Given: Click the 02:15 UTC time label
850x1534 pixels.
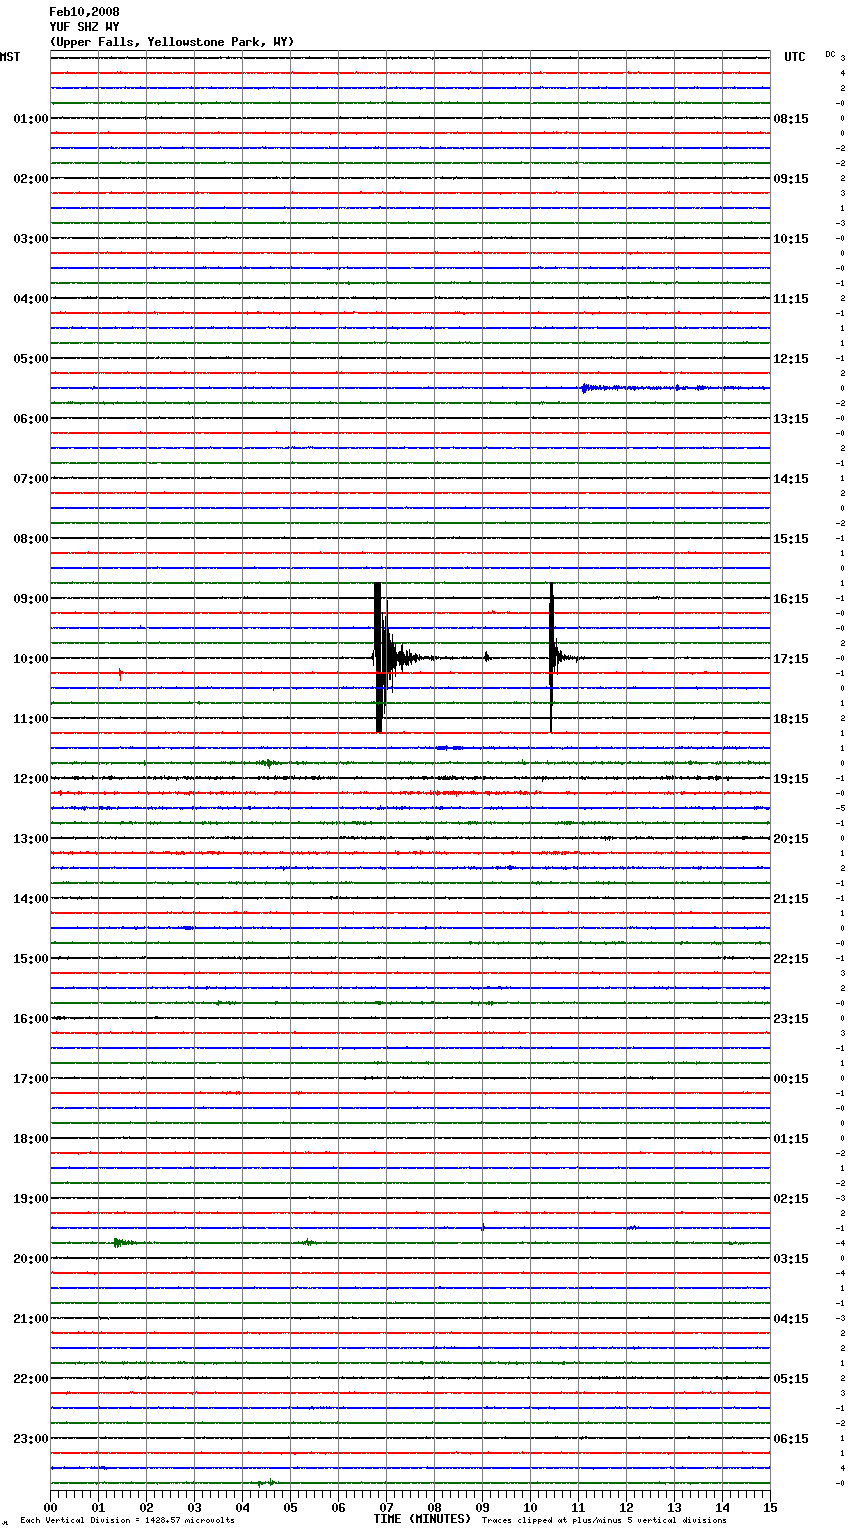Looking at the screenshot, I should point(791,1199).
